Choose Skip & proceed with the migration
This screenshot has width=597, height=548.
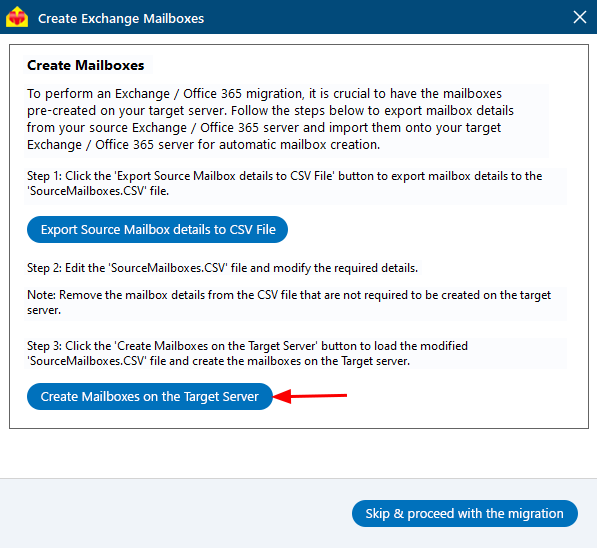pyautogui.click(x=465, y=513)
